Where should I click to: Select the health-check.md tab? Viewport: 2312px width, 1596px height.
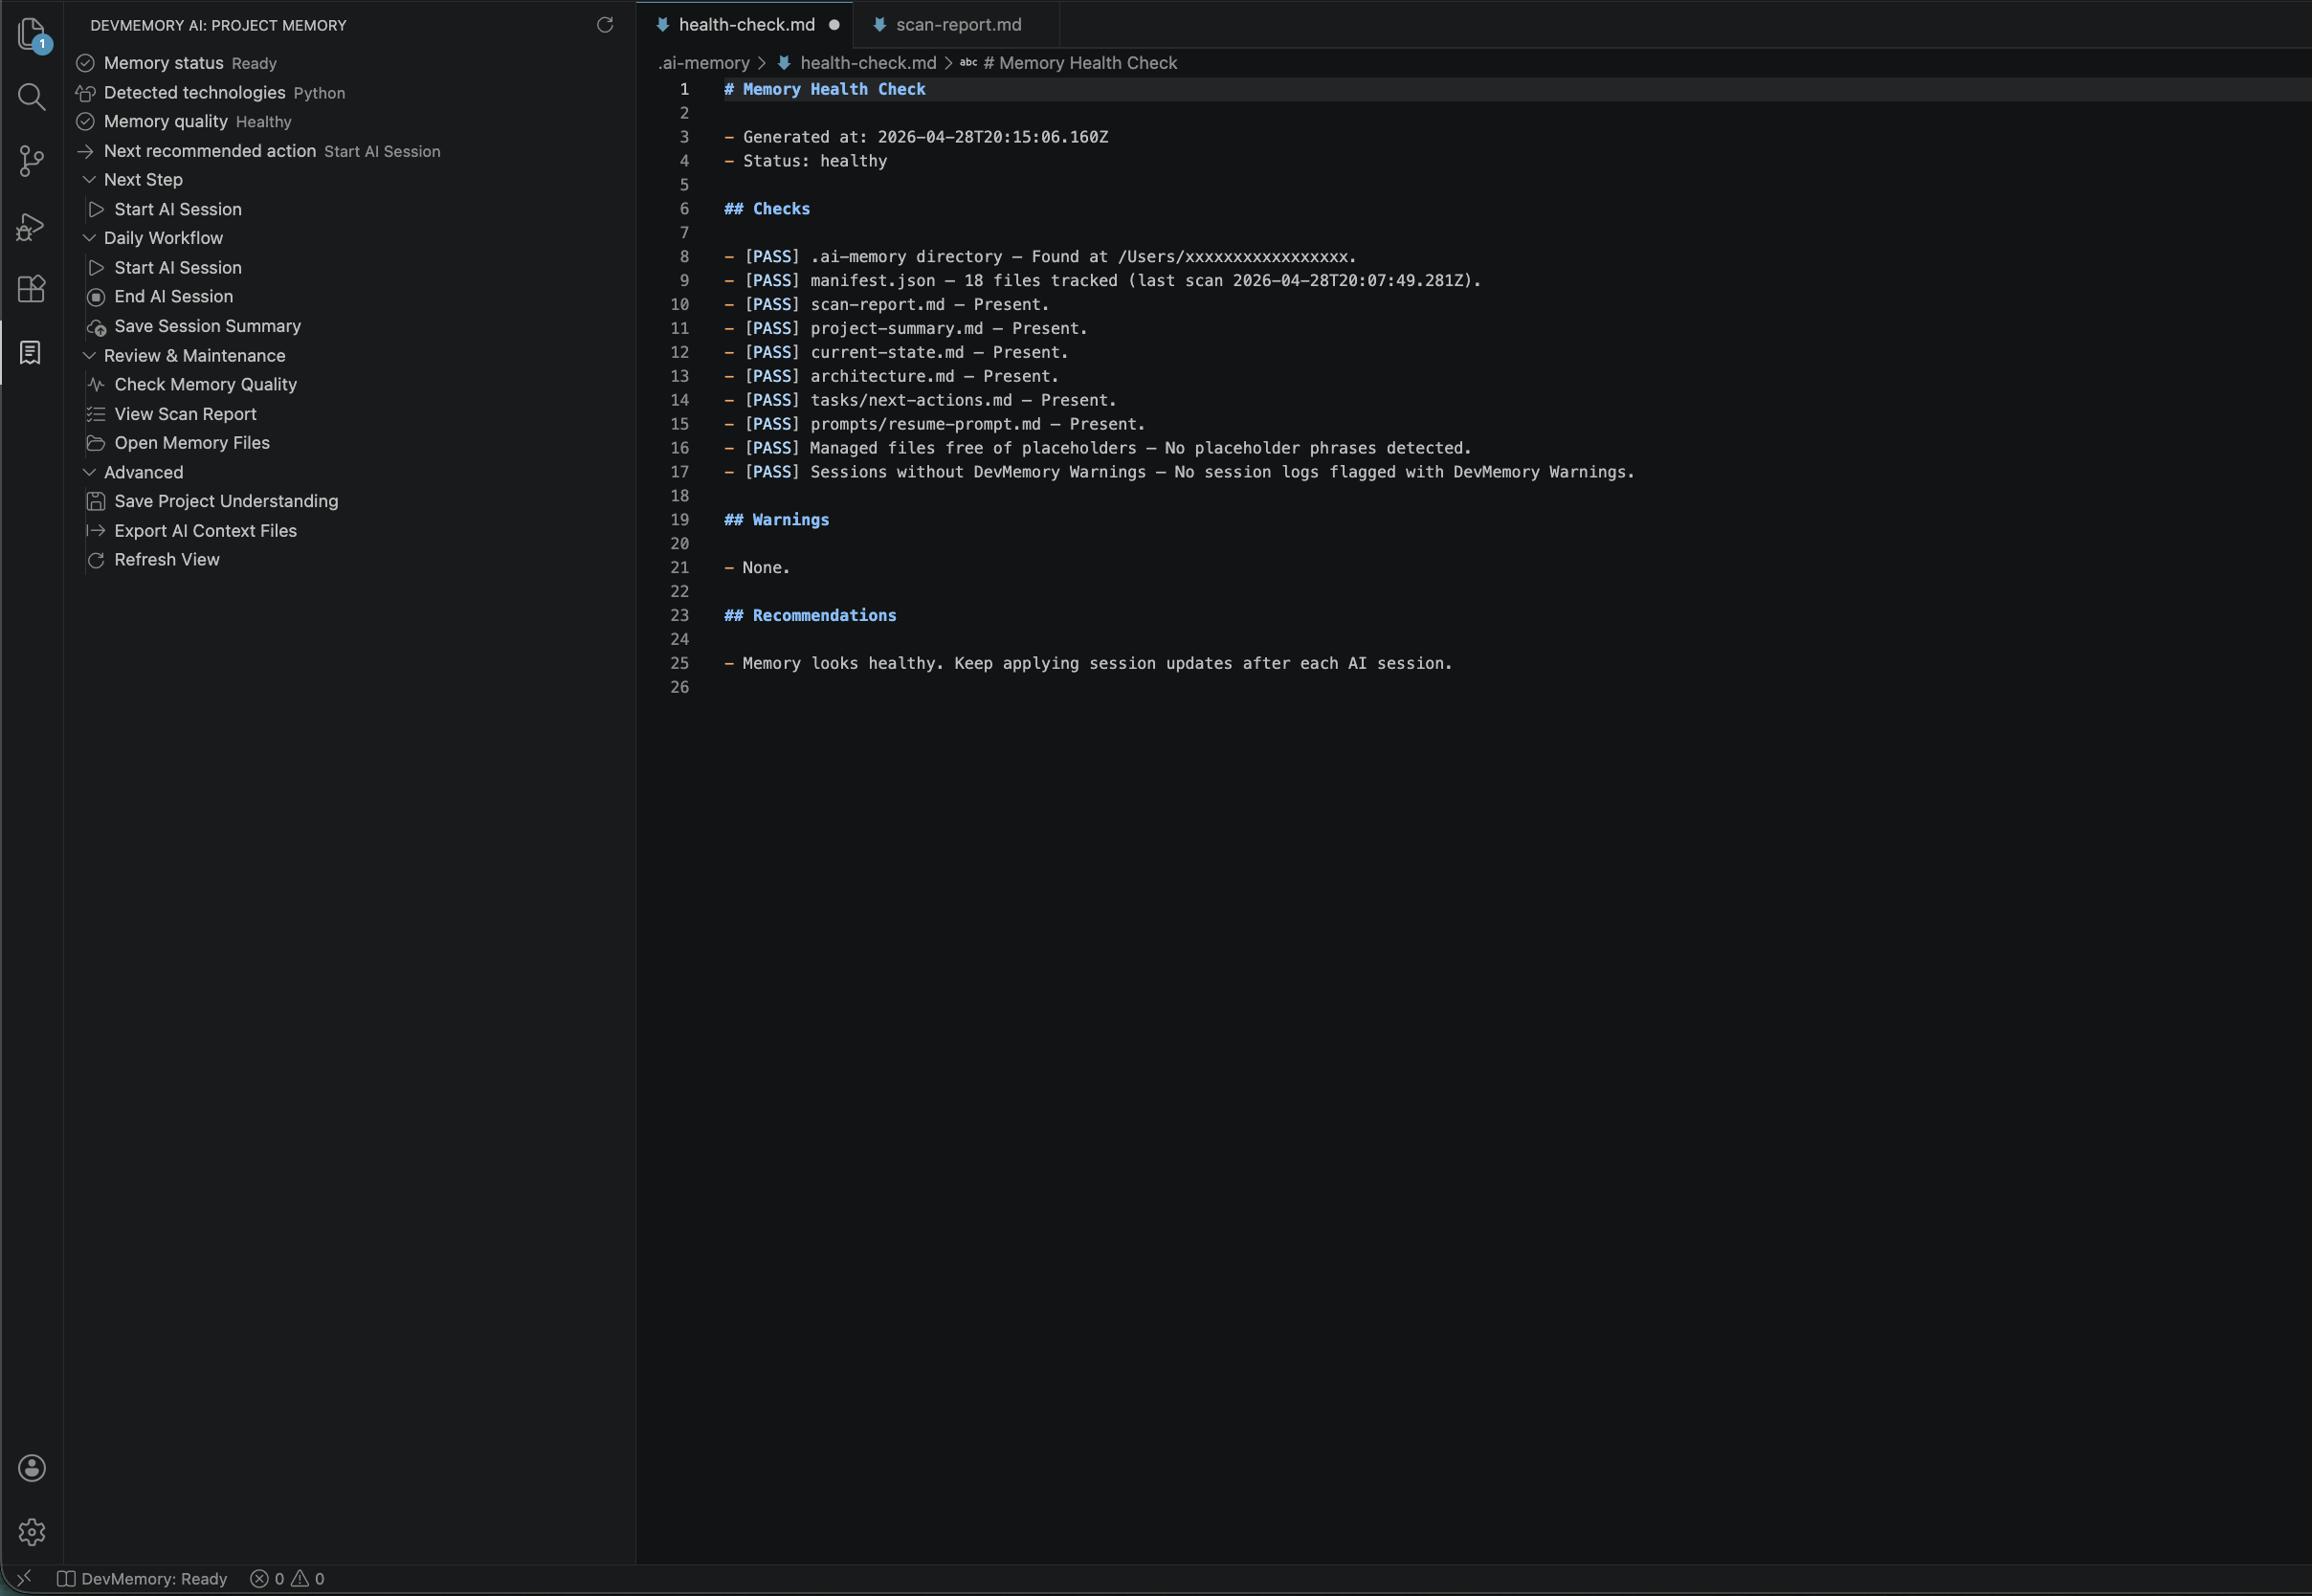746,24
